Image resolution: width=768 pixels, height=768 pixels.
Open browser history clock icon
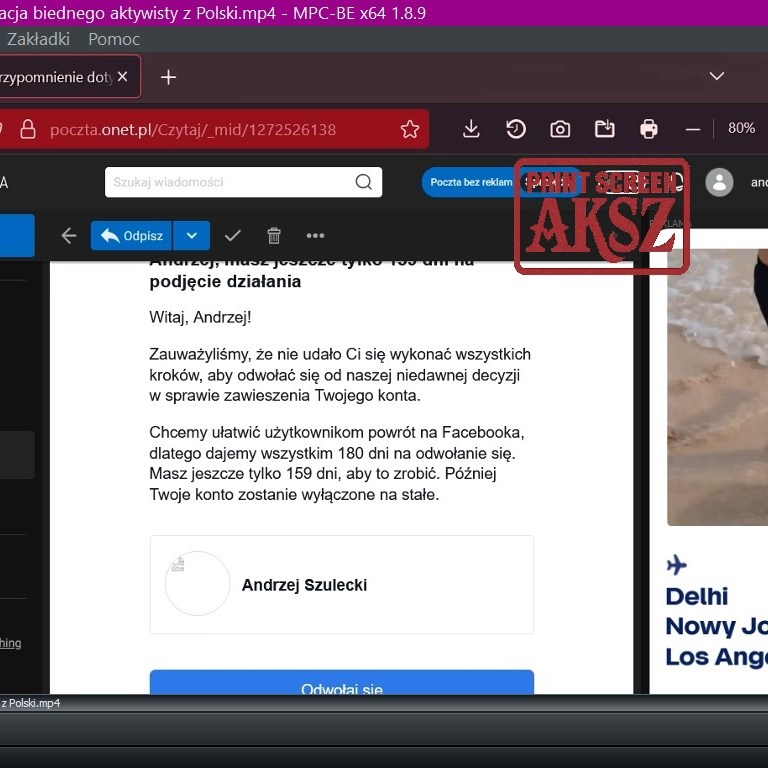tap(516, 129)
